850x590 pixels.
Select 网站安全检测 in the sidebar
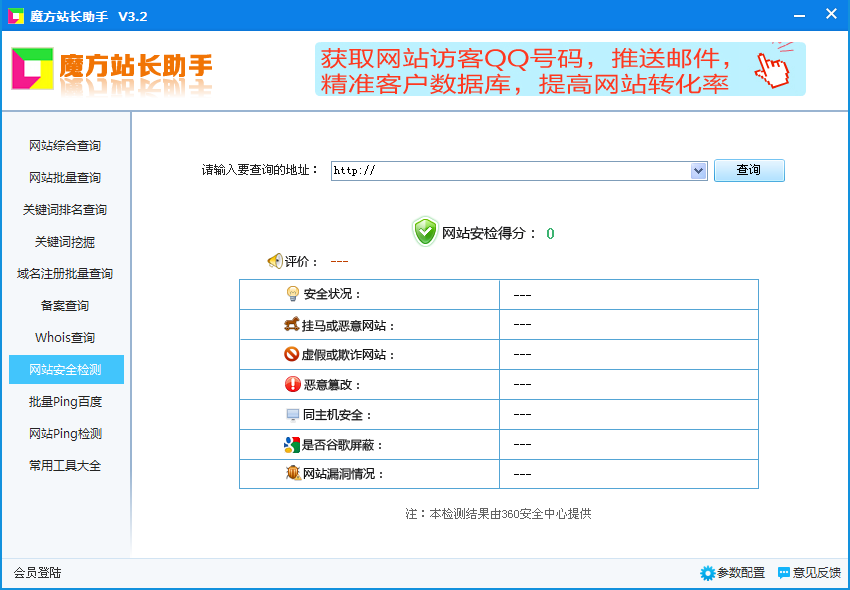pyautogui.click(x=66, y=369)
